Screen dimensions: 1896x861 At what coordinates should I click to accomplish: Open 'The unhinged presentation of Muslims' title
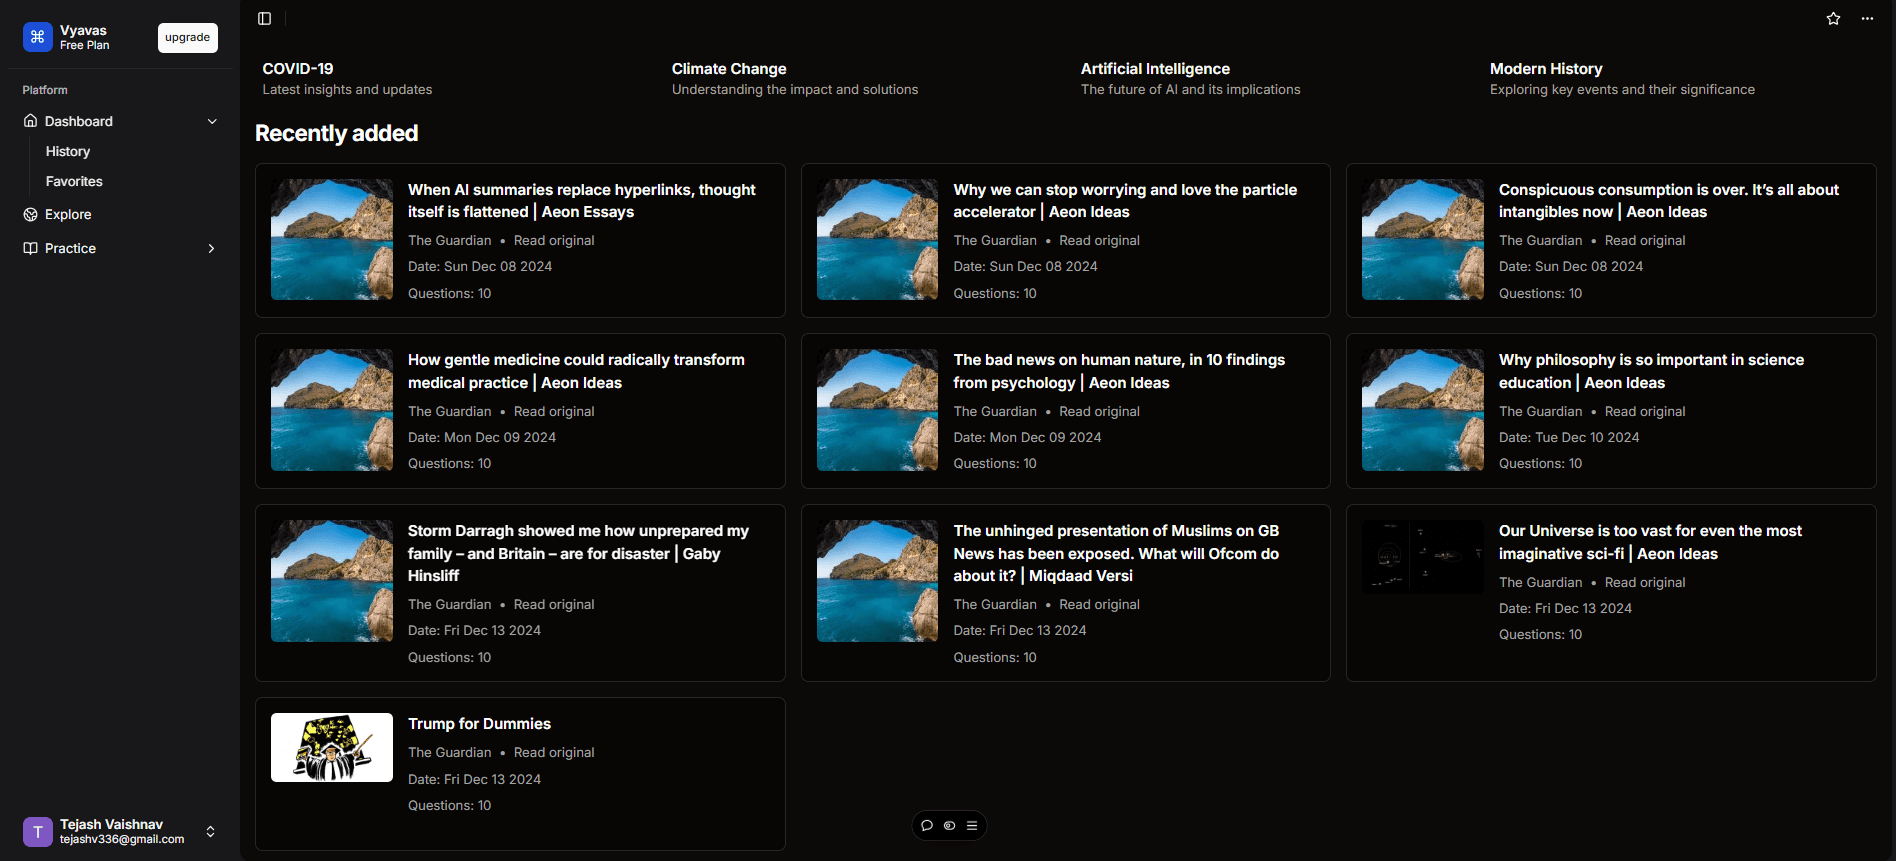pos(1116,553)
